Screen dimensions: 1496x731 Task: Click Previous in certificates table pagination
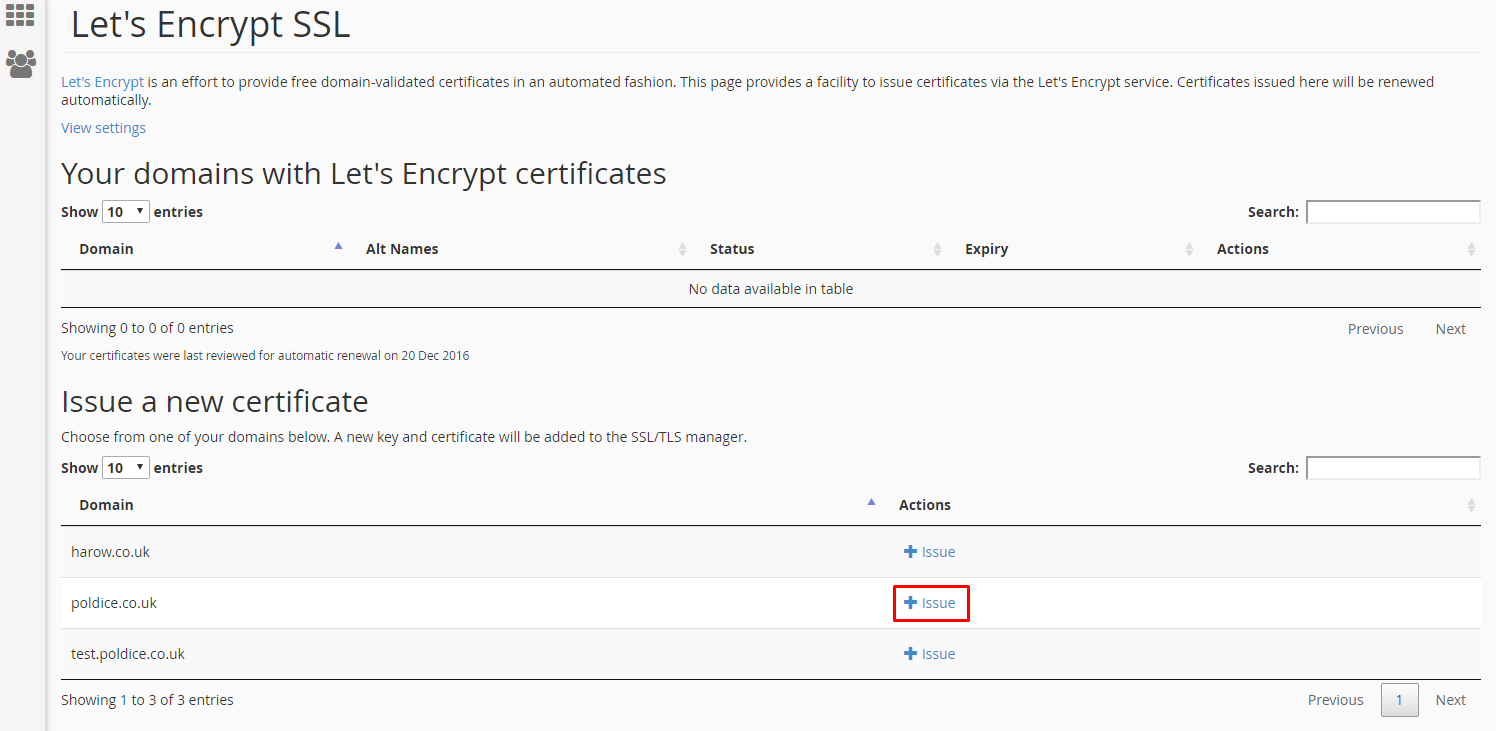1375,329
